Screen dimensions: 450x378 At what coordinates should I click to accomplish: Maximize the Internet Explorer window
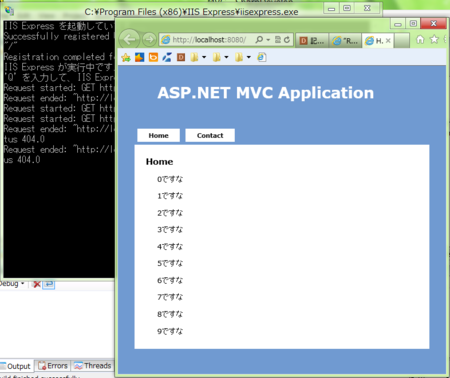[x=413, y=24]
